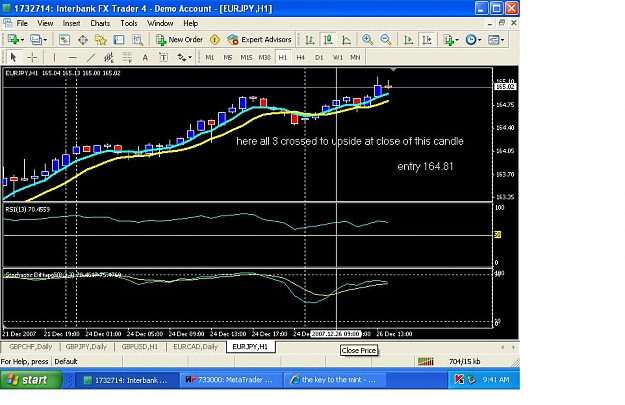This screenshot has height=405, width=625.
Task: Switch to M1 timeframe
Action: (210, 57)
